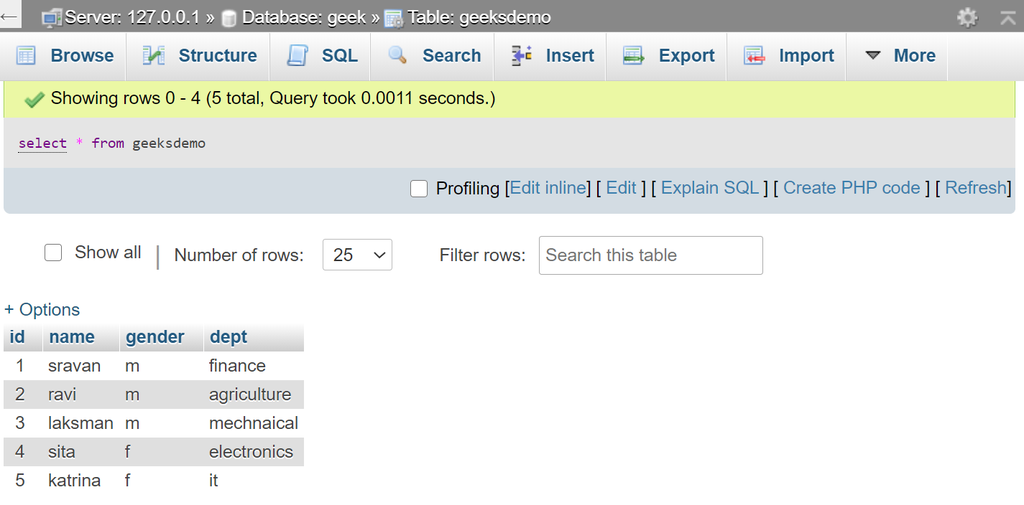Viewport: 1024px width, 505px height.
Task: Open page settings gear icon
Action: point(967,17)
